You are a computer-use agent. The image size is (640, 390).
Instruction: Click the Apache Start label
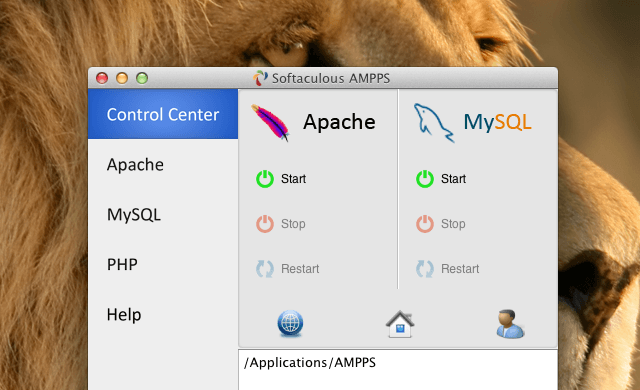click(293, 179)
